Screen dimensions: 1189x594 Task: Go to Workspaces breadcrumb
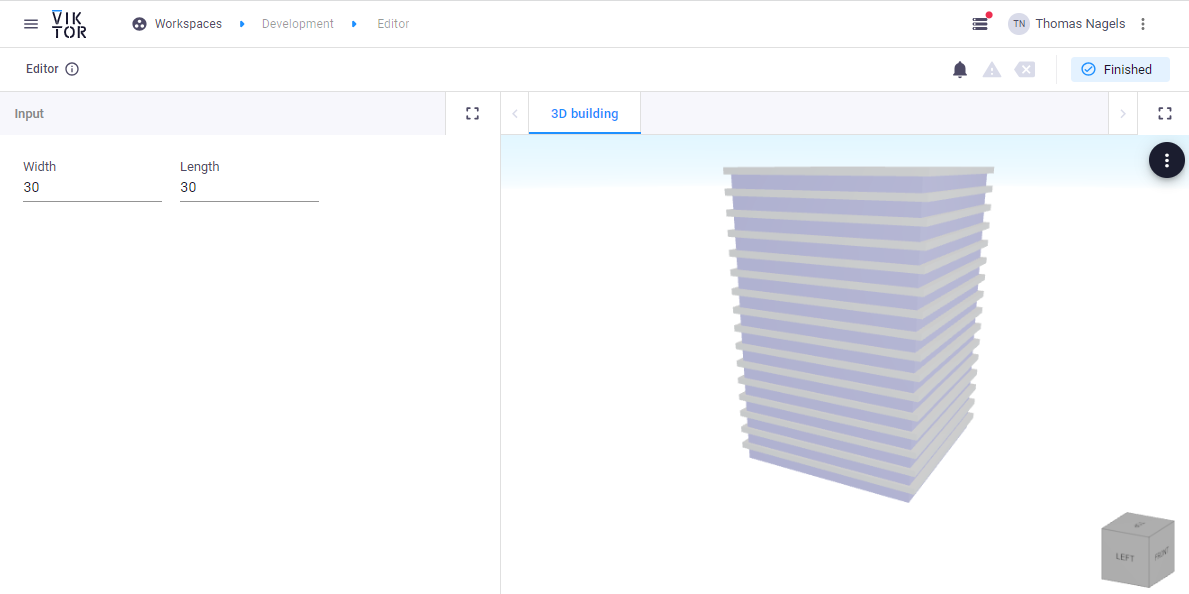pyautogui.click(x=187, y=24)
